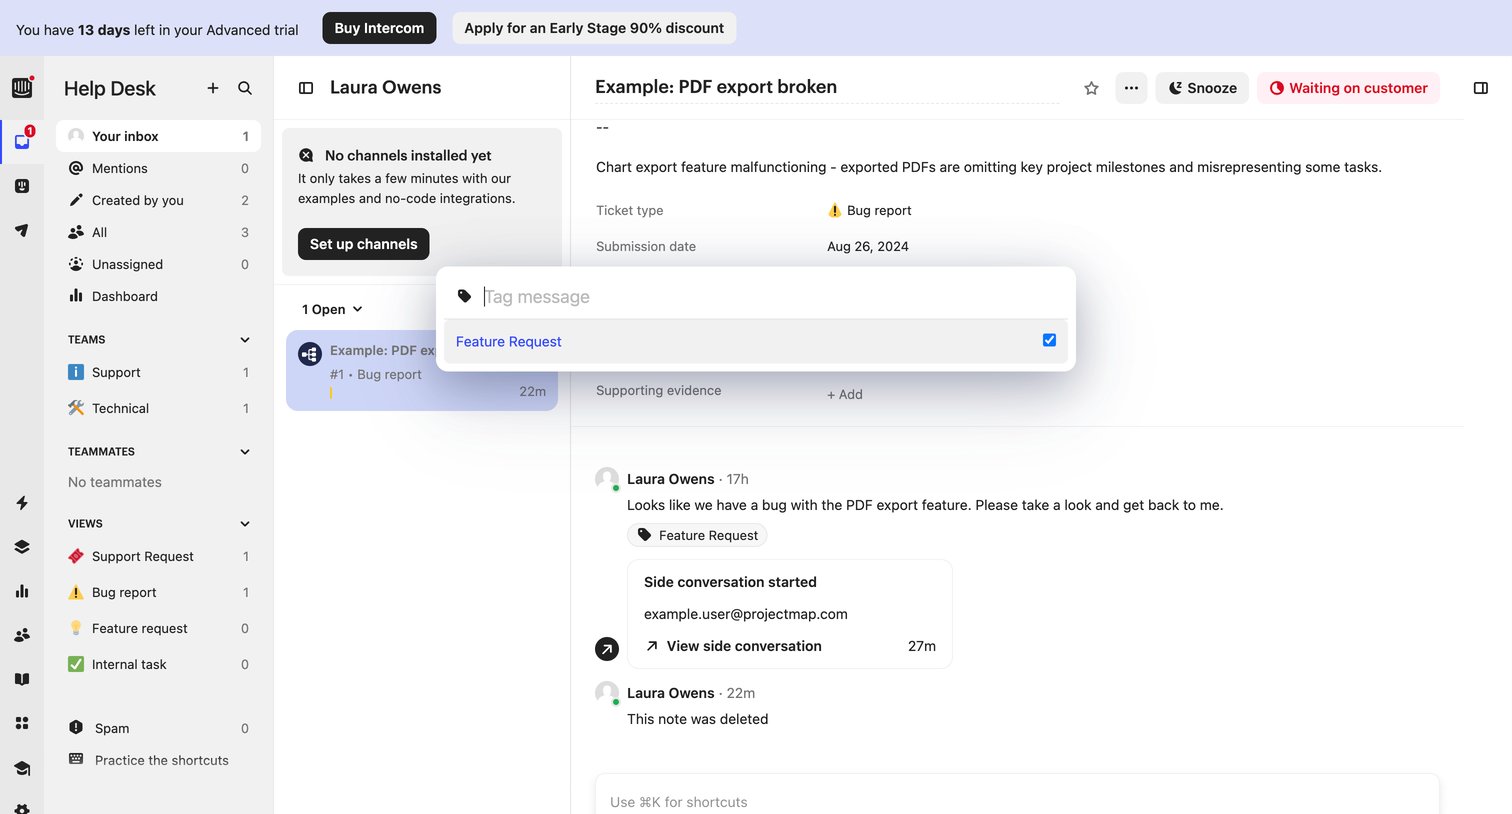This screenshot has height=814, width=1512.
Task: Snooze the conversation
Action: (x=1202, y=88)
